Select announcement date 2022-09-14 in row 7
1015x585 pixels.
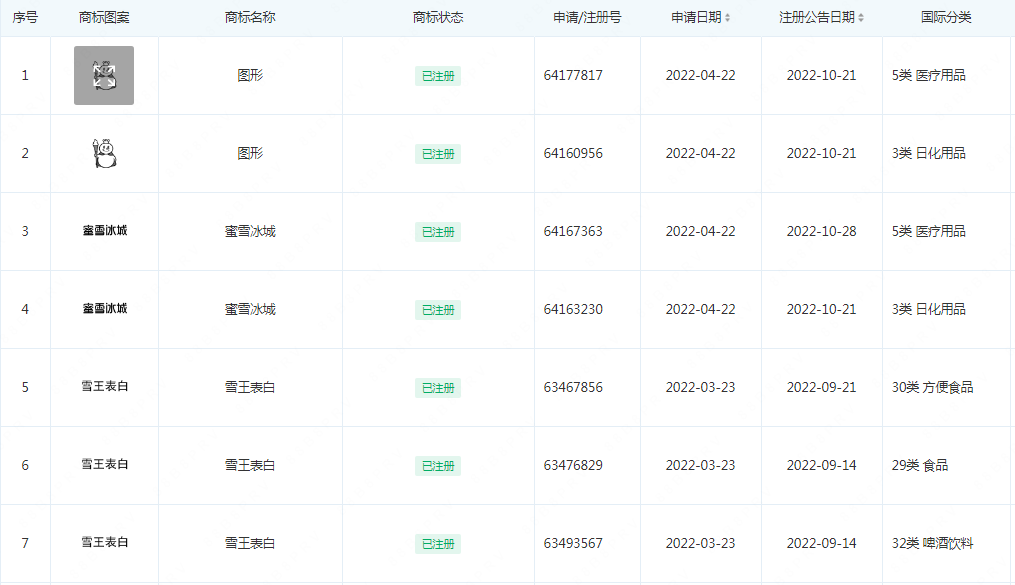821,543
